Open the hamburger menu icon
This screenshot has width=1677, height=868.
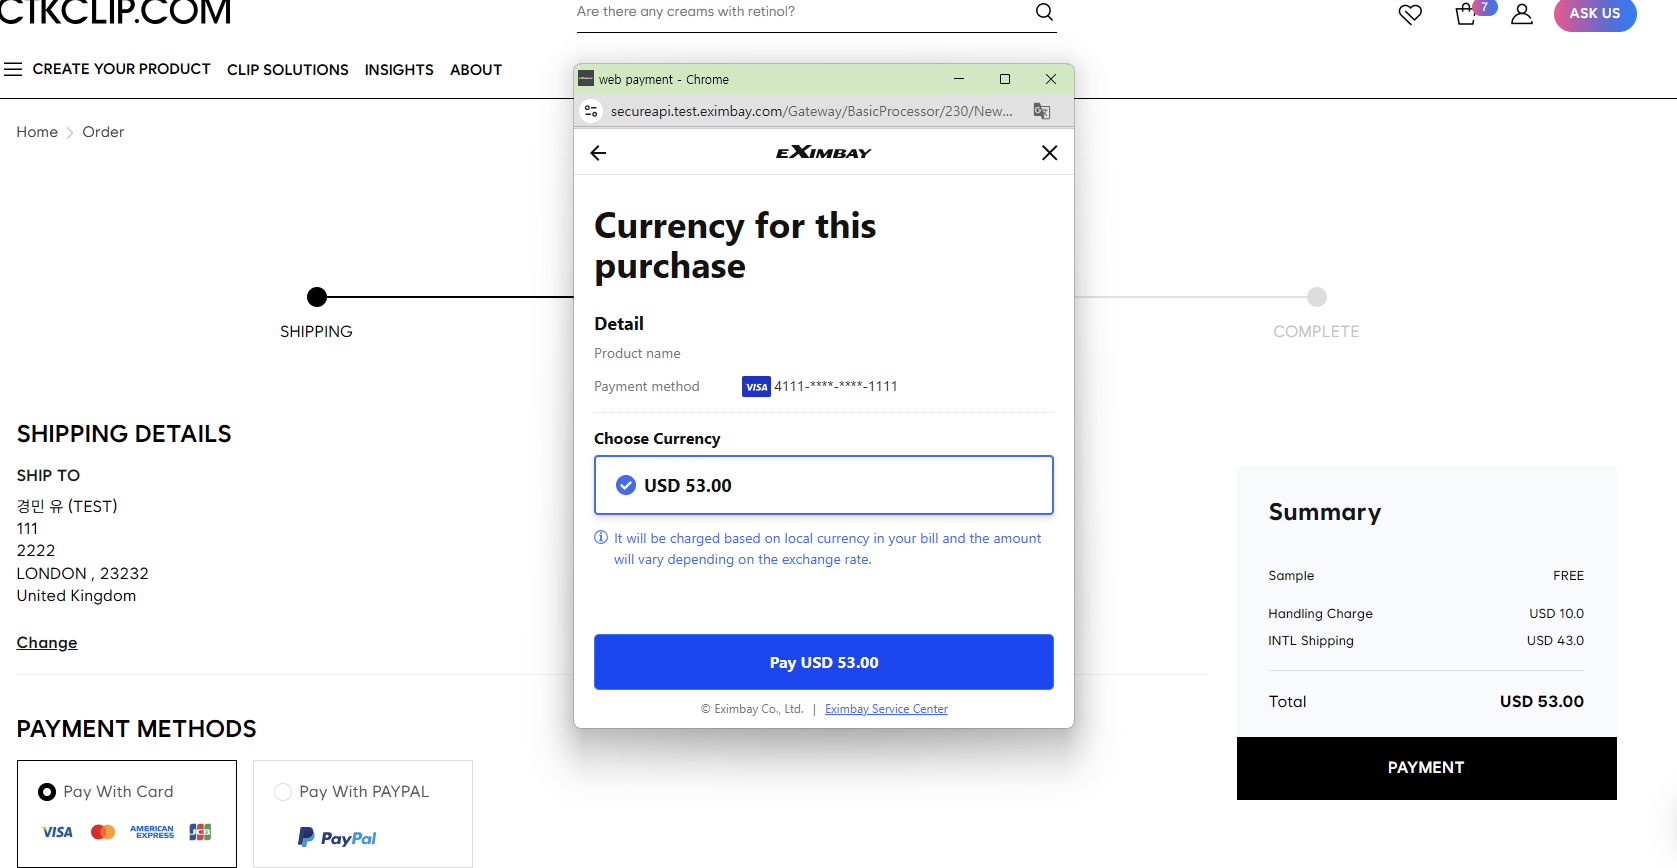point(13,69)
